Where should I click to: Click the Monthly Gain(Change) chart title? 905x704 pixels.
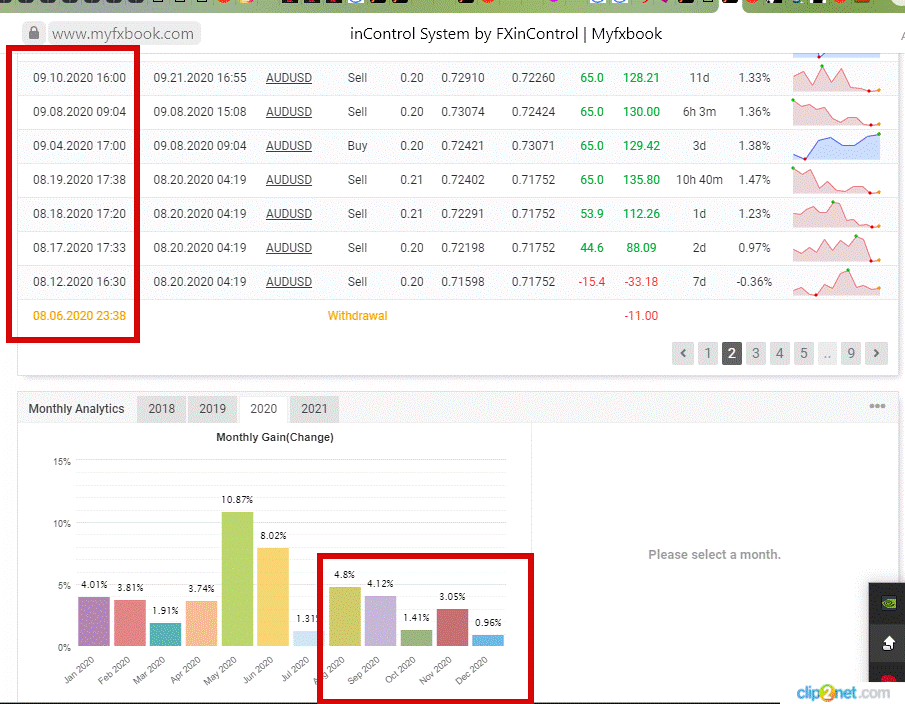pyautogui.click(x=275, y=437)
